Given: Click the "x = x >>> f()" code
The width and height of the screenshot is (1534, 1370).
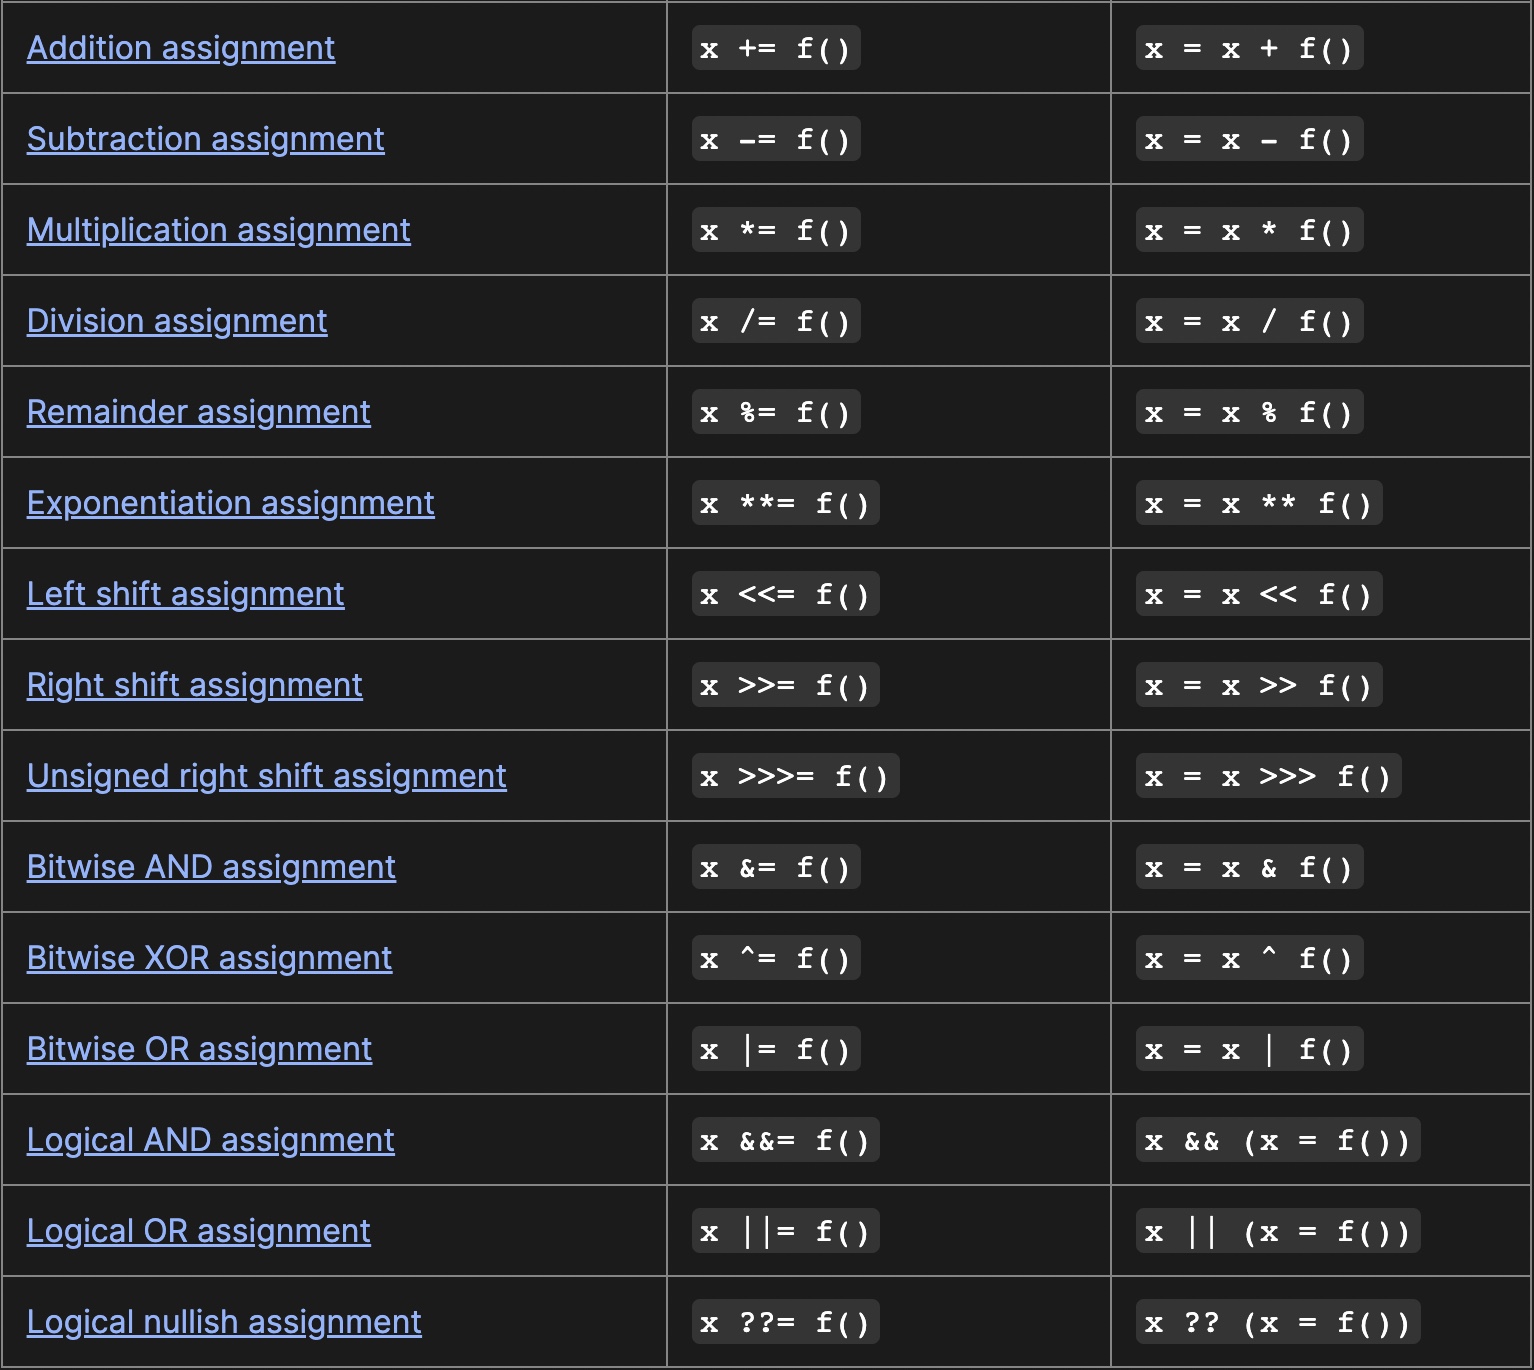Looking at the screenshot, I should pos(1268,776).
